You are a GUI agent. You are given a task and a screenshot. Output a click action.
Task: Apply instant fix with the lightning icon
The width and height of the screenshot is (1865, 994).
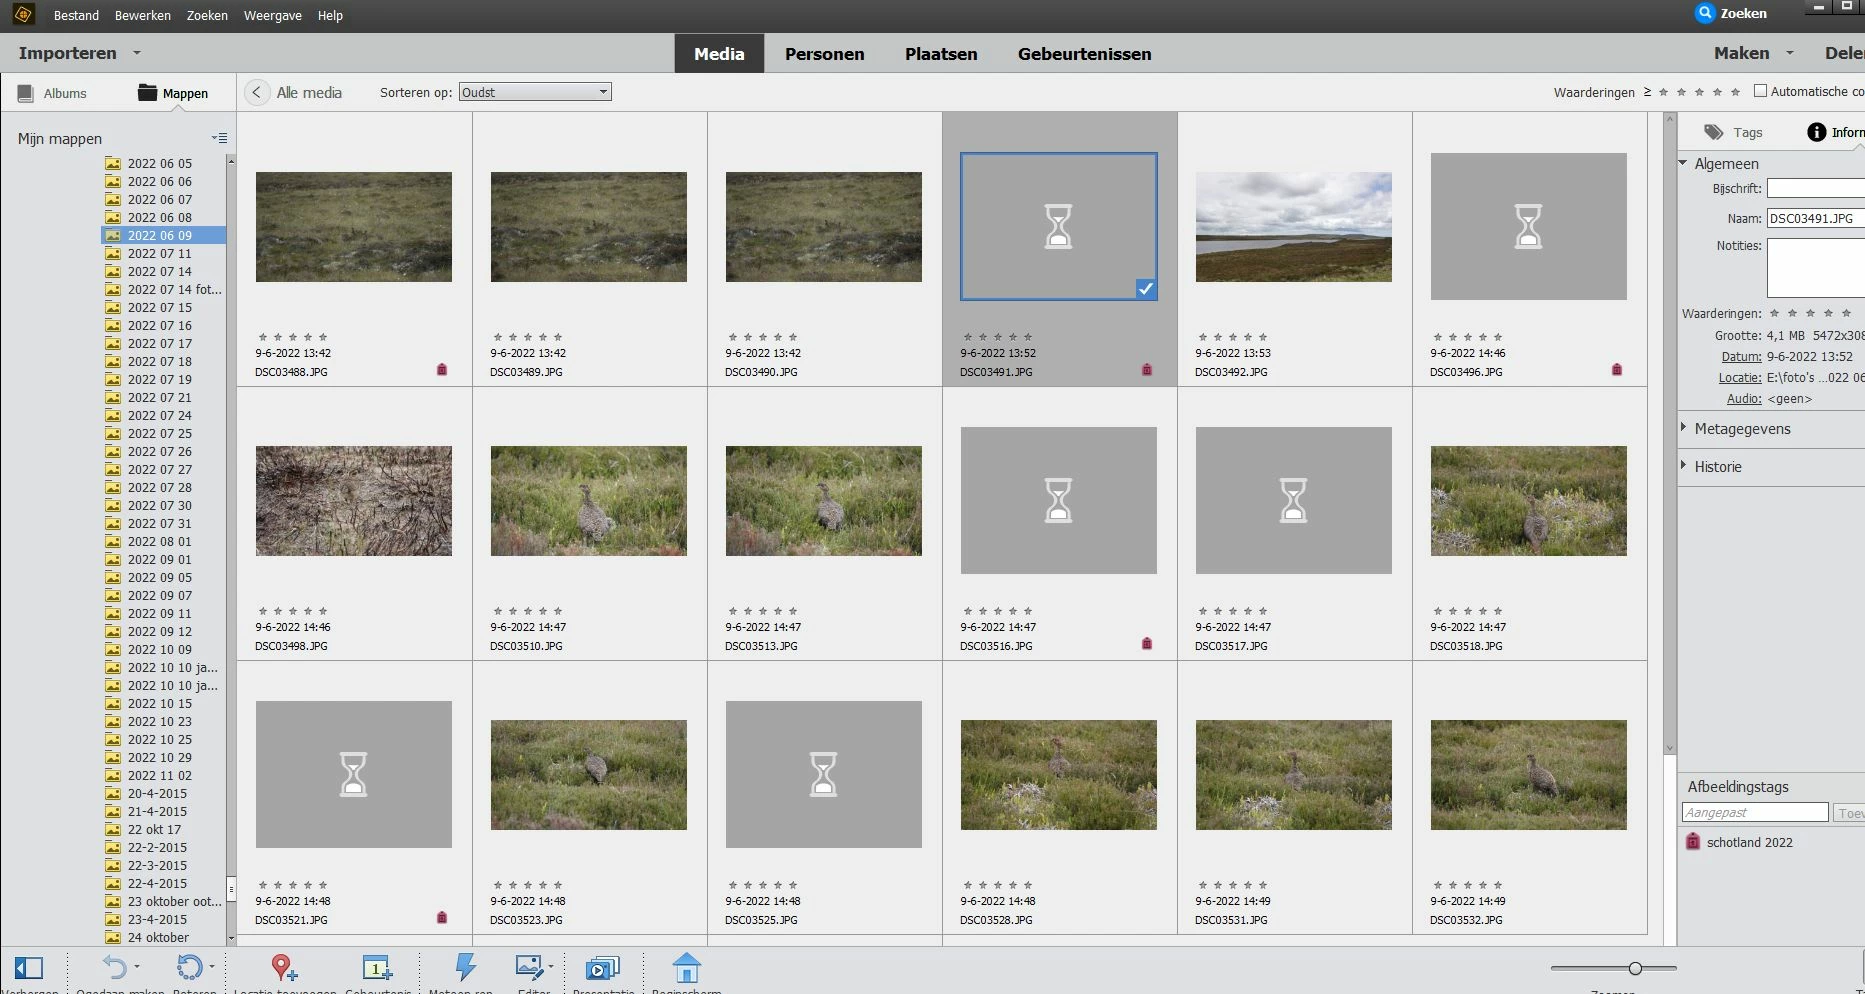pos(465,967)
